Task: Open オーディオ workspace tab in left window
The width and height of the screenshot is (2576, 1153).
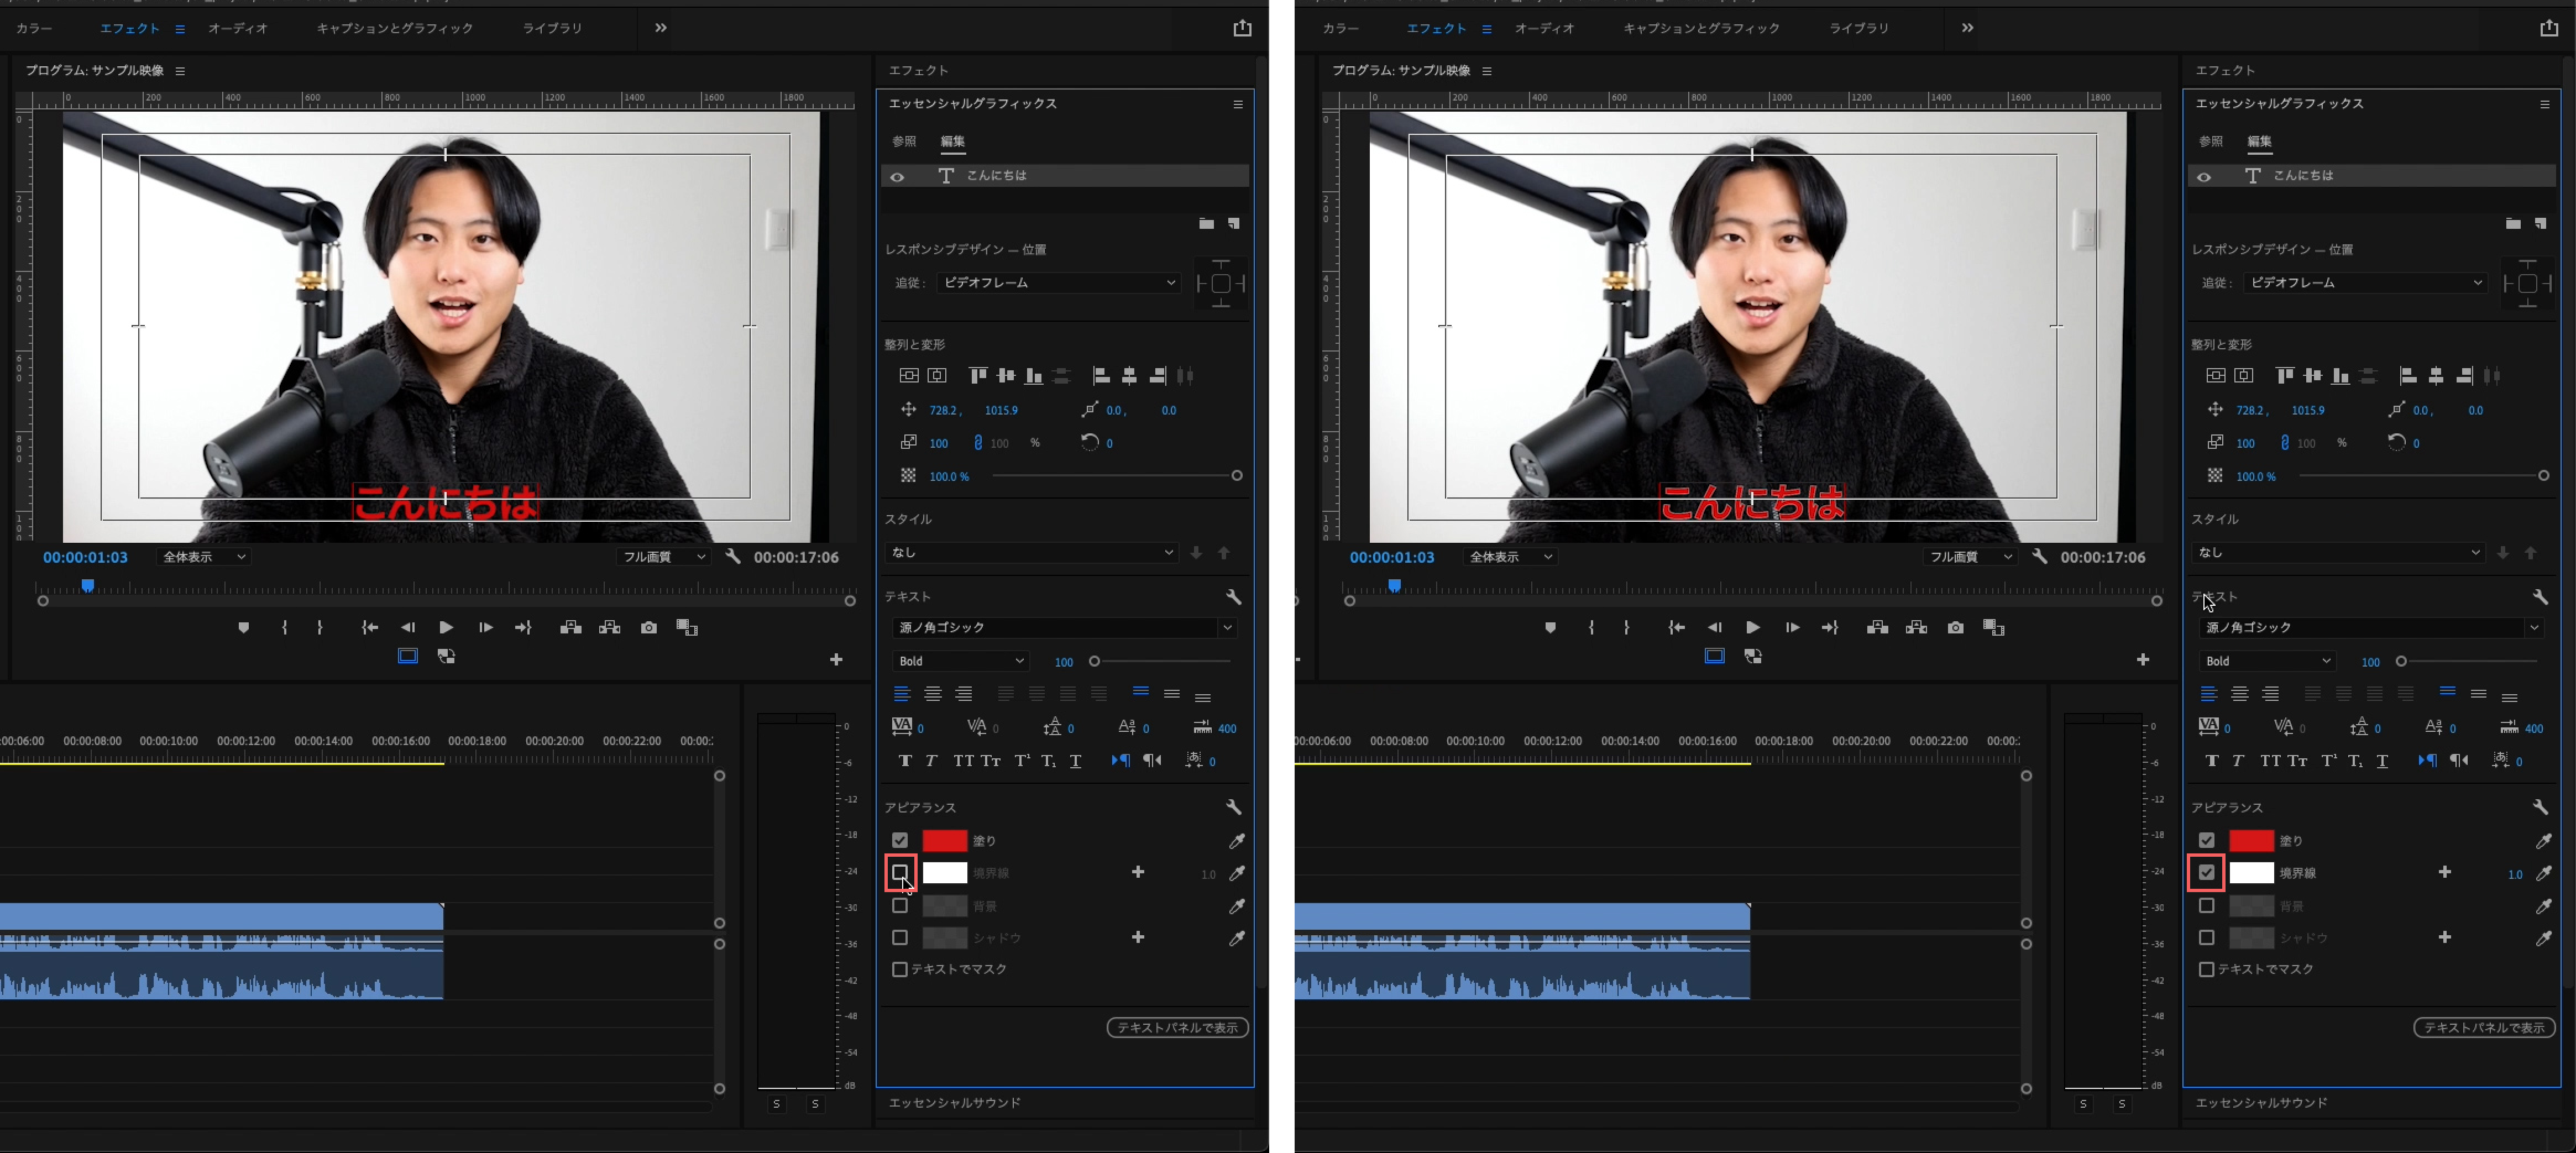Action: click(238, 28)
